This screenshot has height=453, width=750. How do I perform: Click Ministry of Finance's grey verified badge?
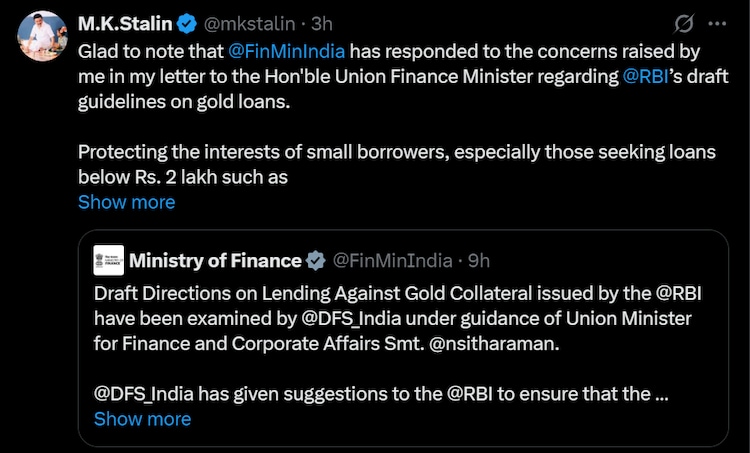315,261
